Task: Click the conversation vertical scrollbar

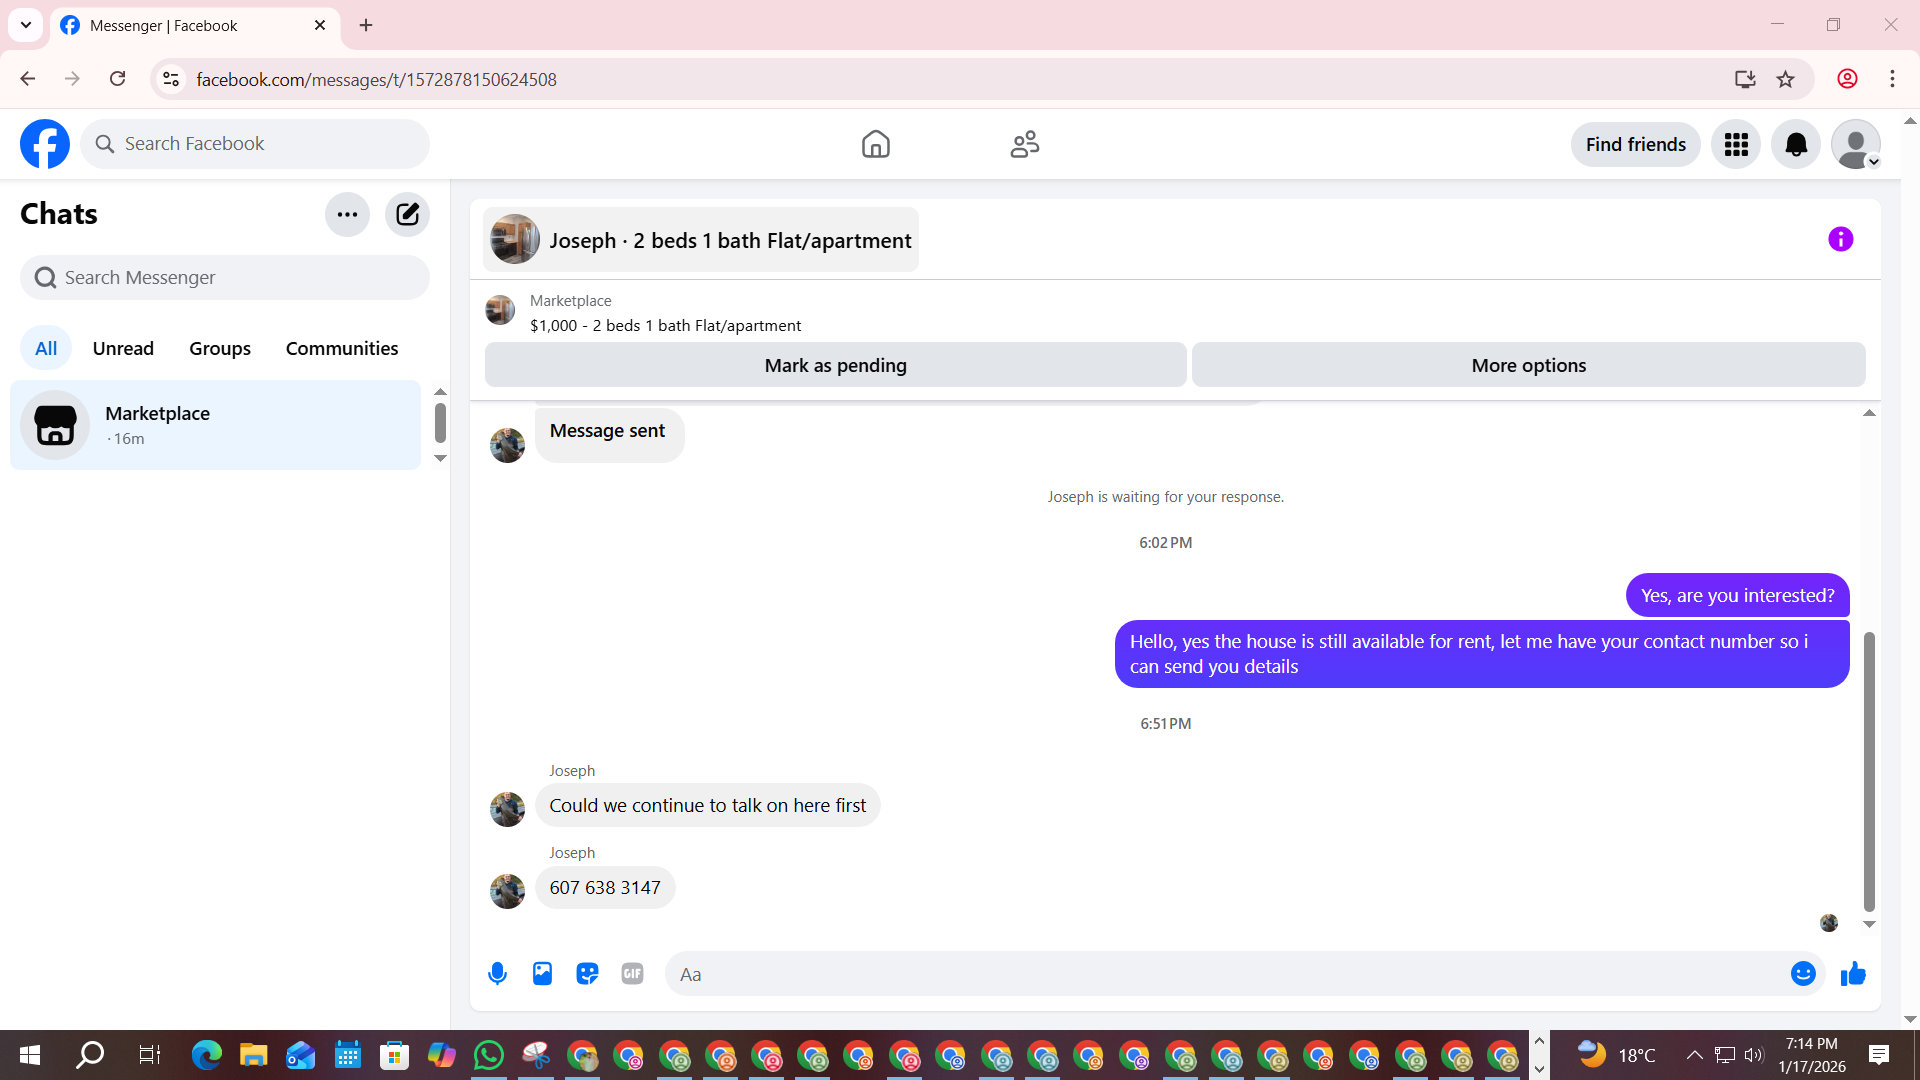Action: pyautogui.click(x=1868, y=770)
